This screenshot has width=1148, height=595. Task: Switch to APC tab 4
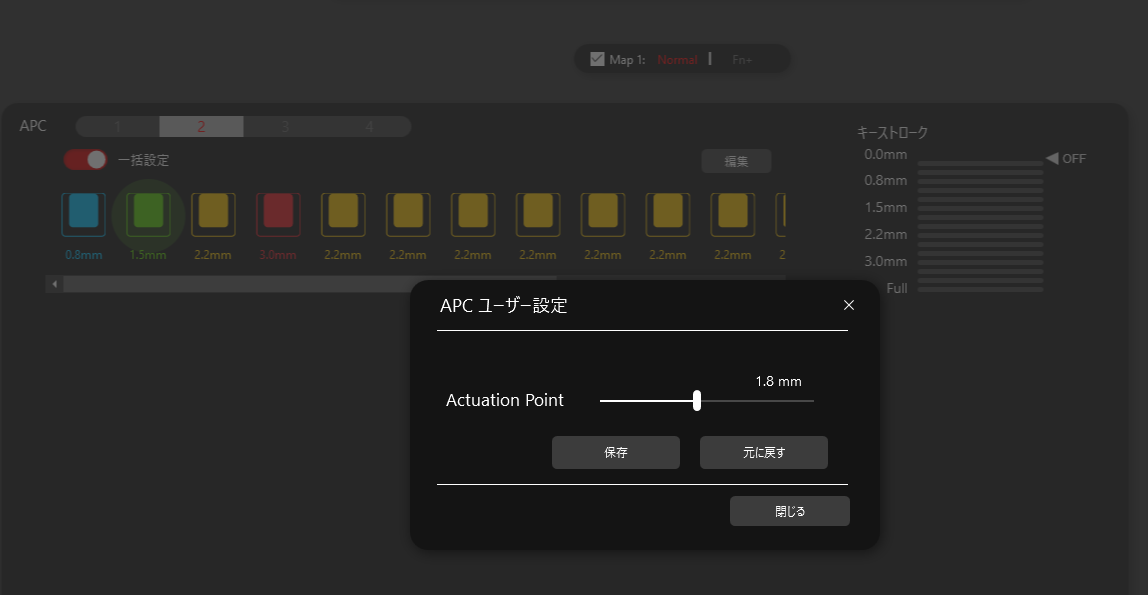coord(369,127)
